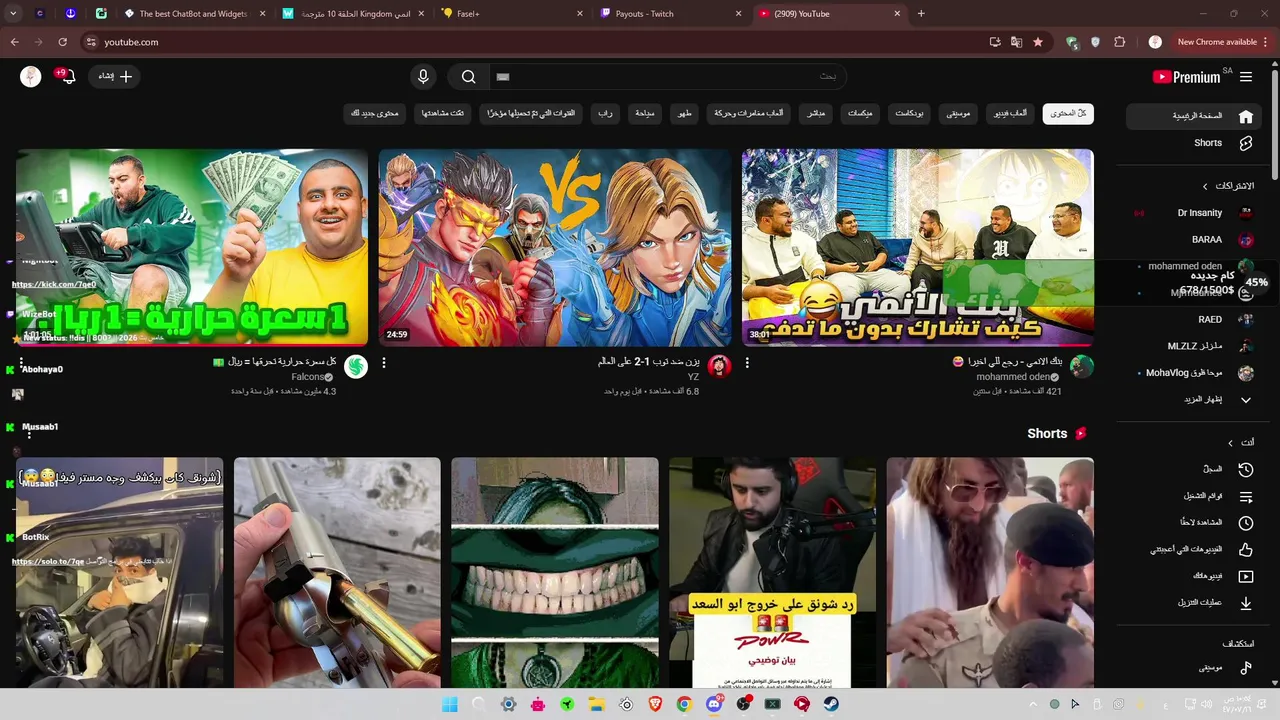Screen dimensions: 1280x720
Task: Click the search magnifier button
Action: point(468,77)
